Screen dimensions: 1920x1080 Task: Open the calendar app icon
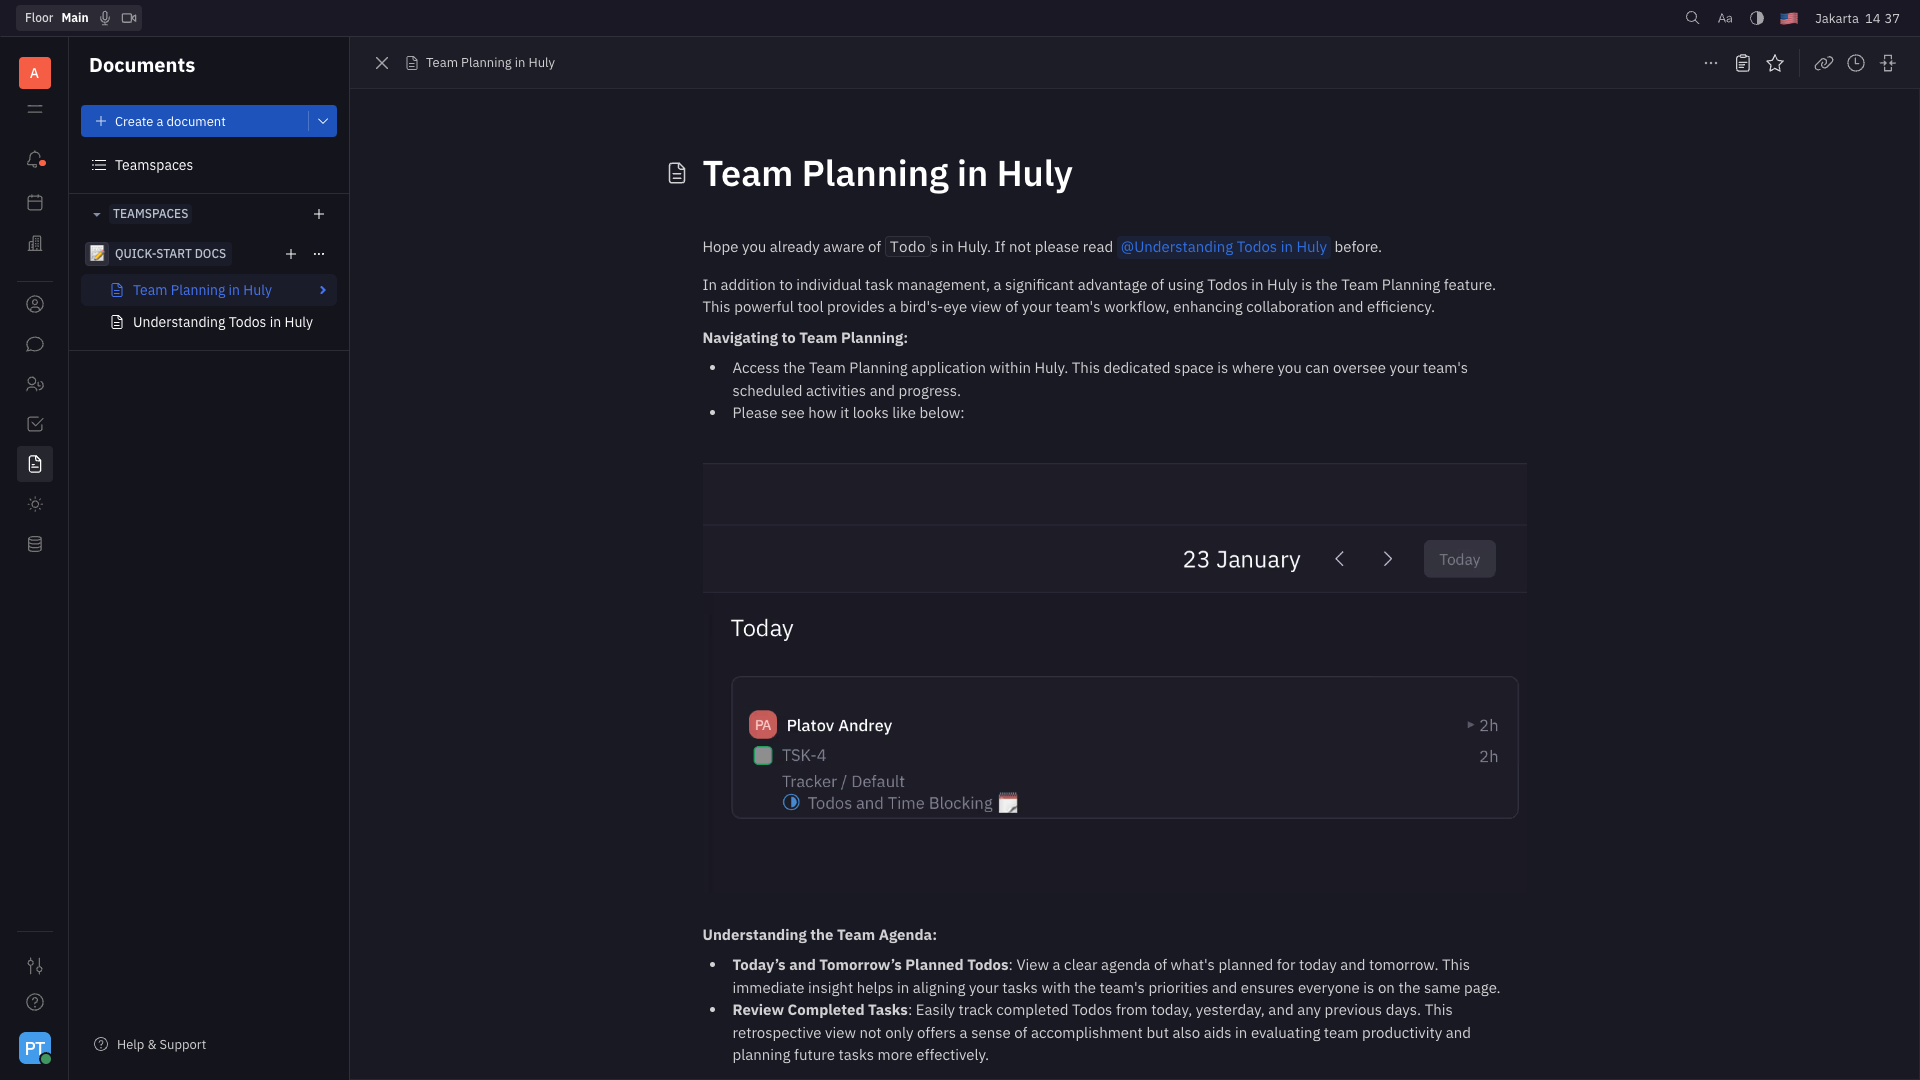coord(35,203)
